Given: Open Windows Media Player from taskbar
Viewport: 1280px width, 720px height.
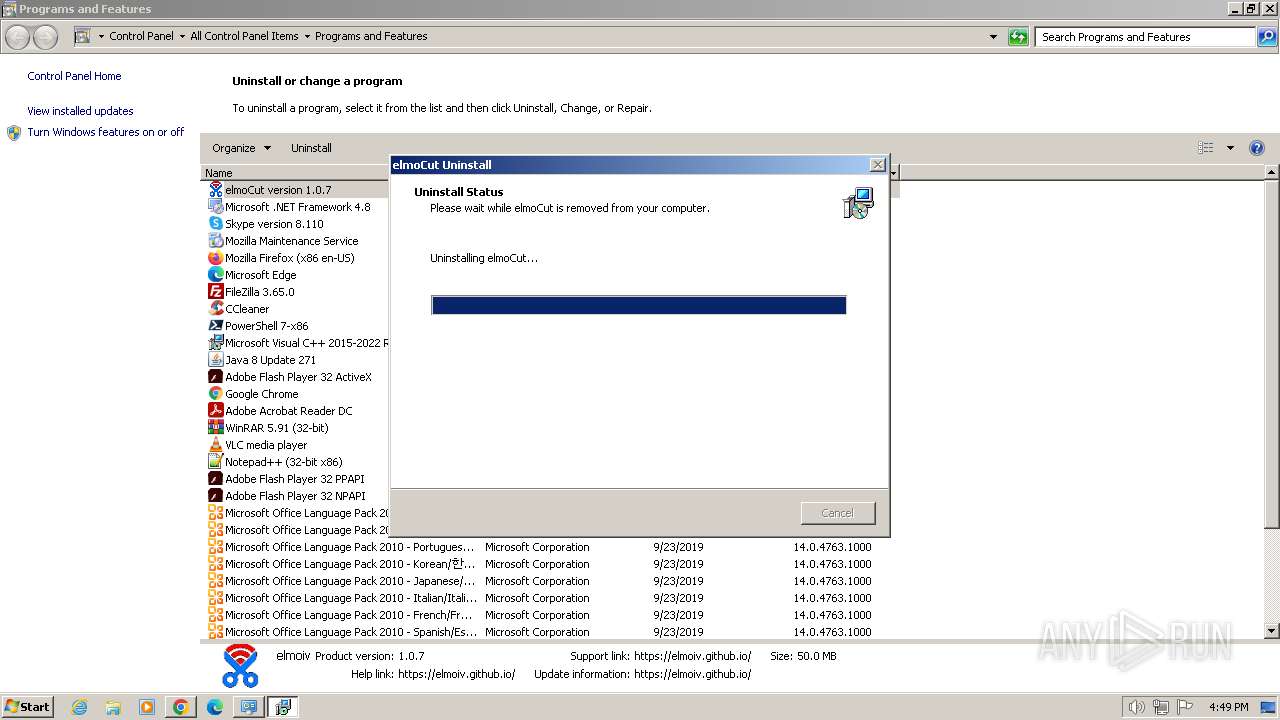Looking at the screenshot, I should tap(147, 707).
